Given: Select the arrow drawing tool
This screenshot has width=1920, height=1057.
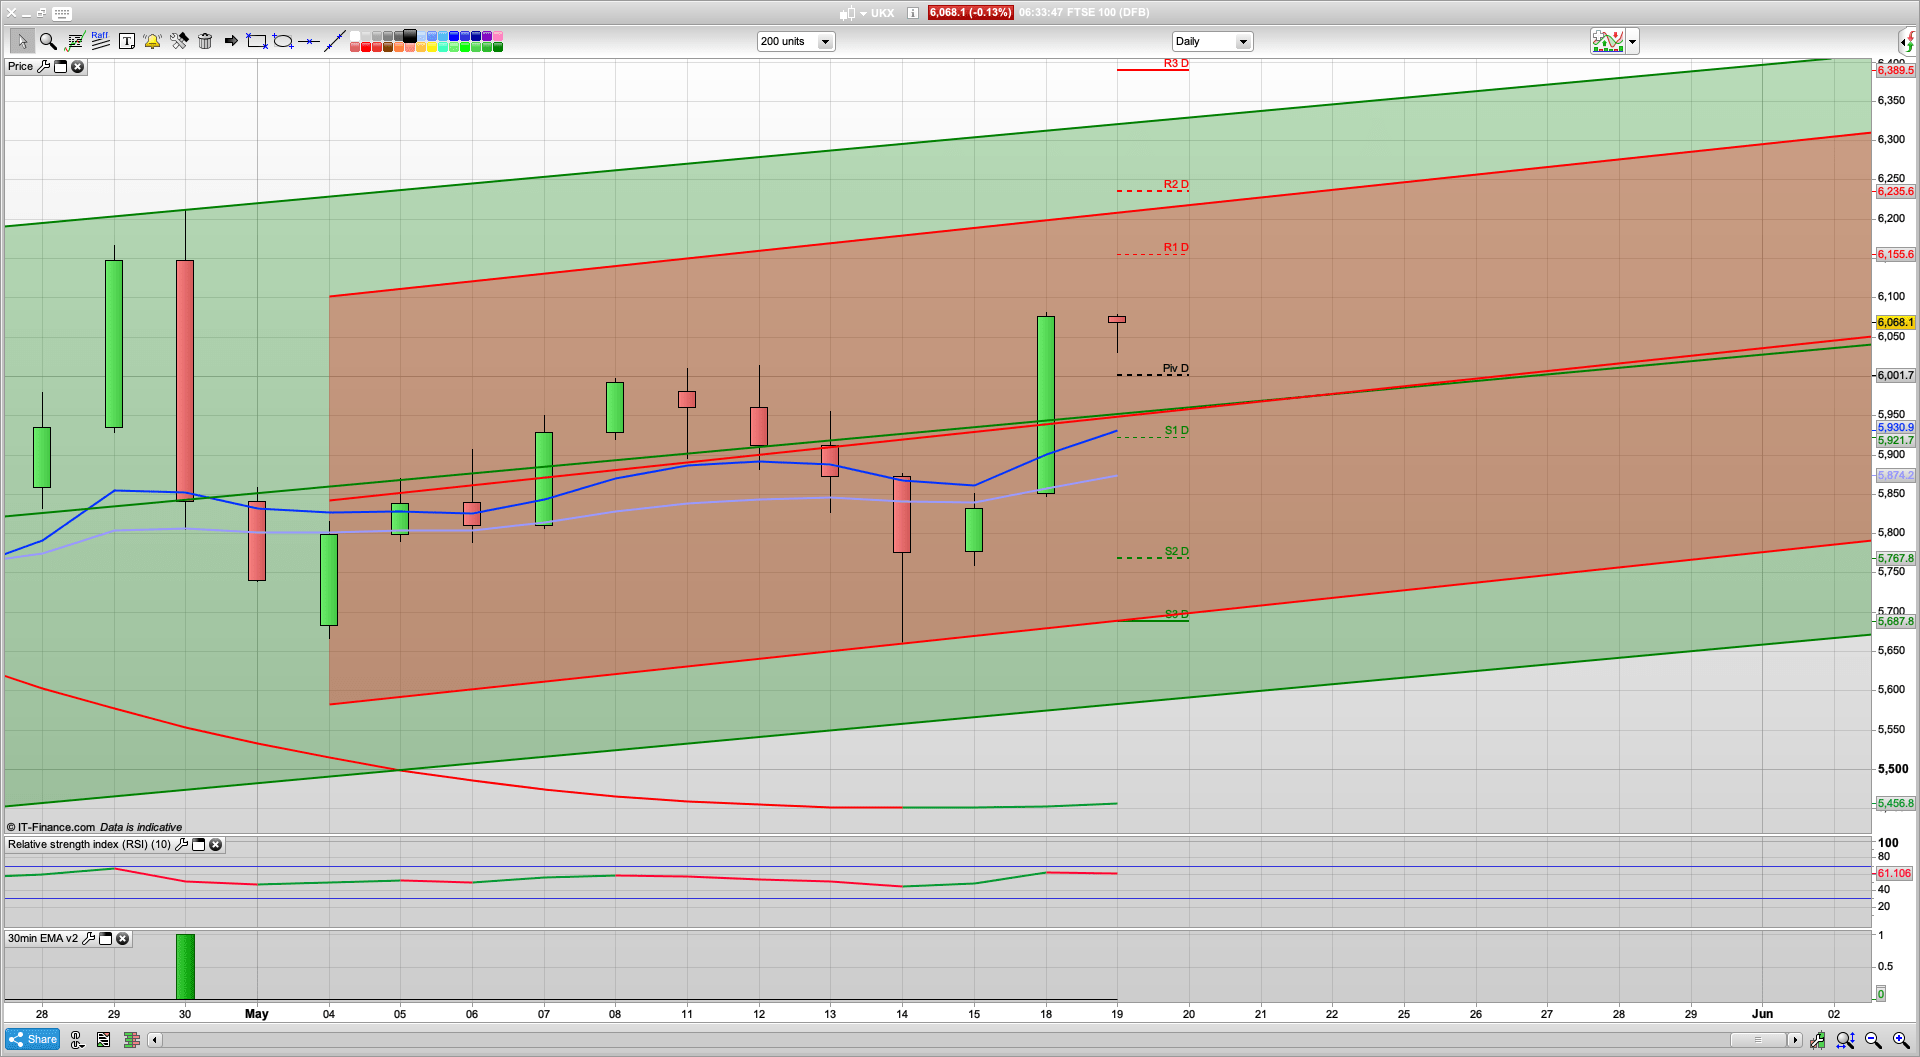Looking at the screenshot, I should click(231, 41).
